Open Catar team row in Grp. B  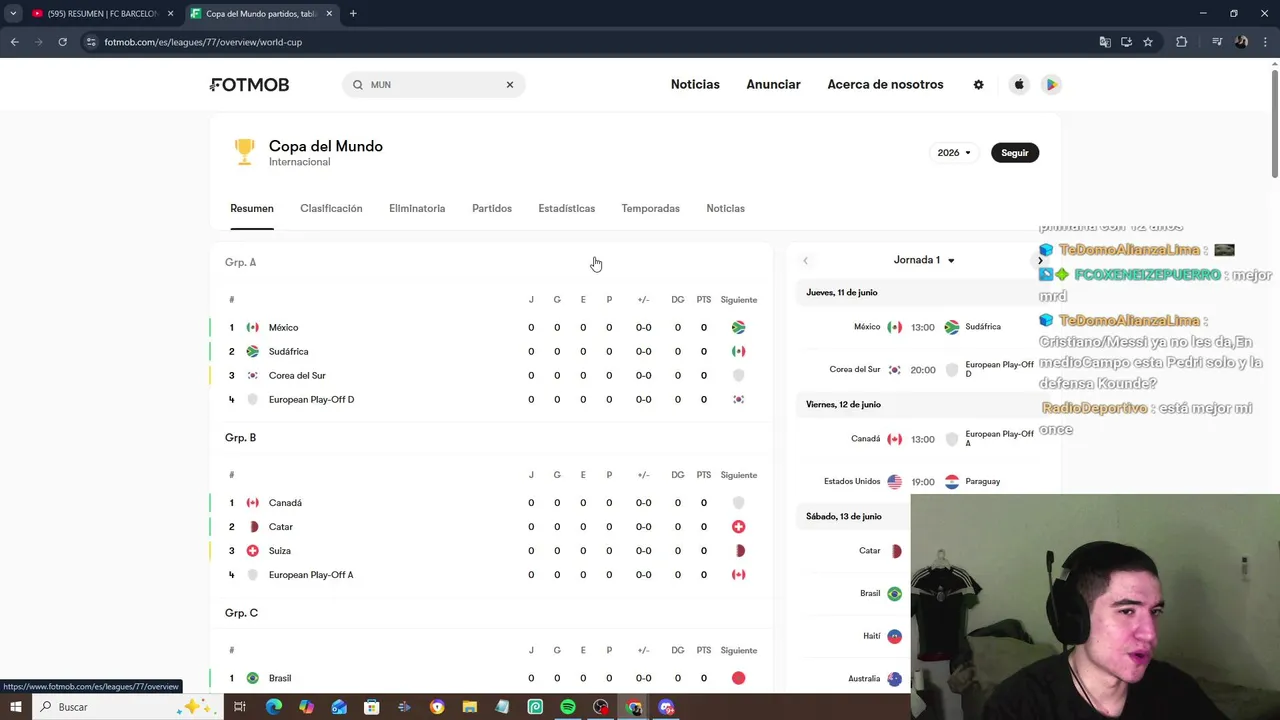click(x=491, y=527)
